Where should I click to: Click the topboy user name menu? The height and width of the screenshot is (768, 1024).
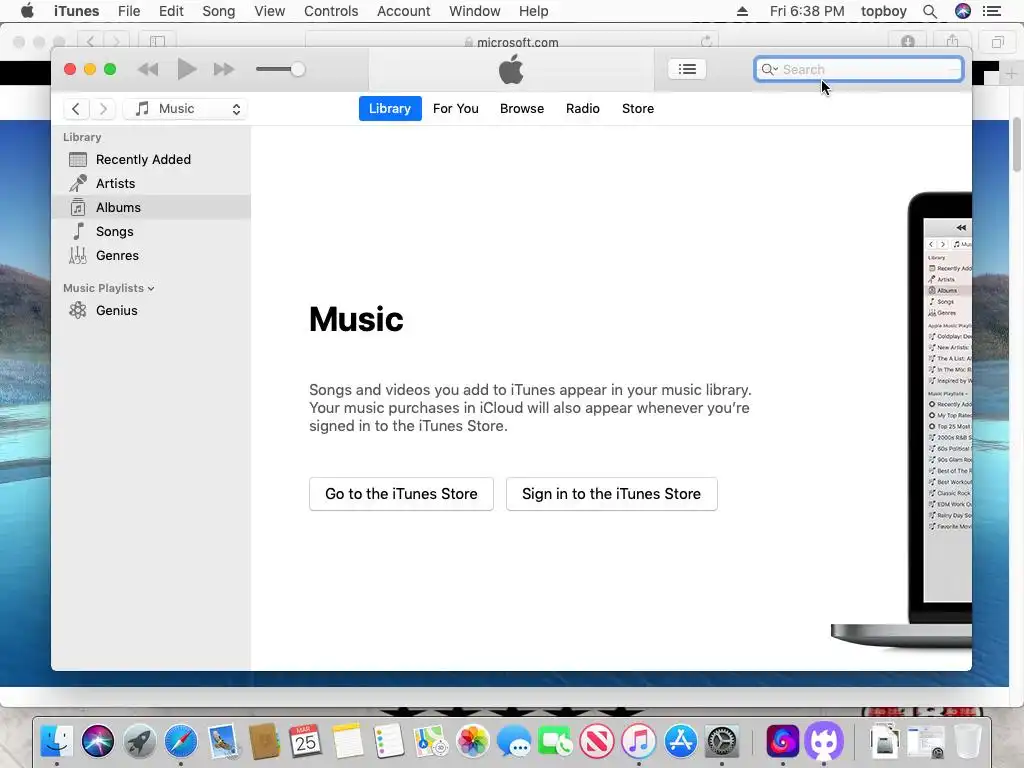884,11
